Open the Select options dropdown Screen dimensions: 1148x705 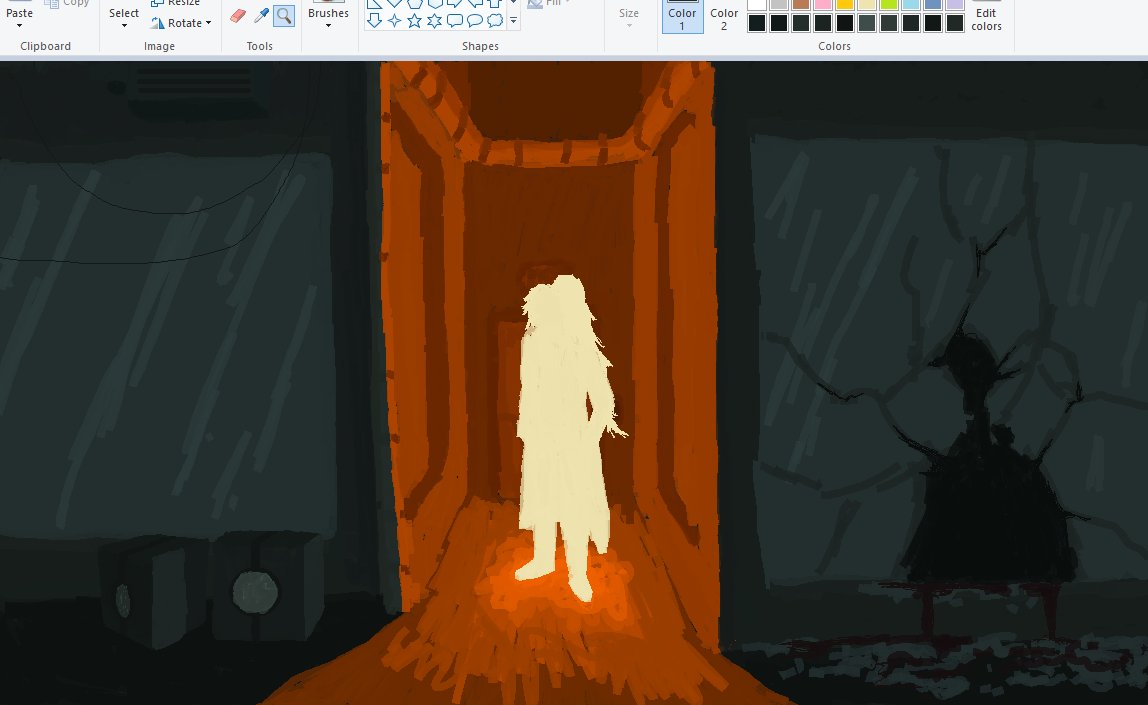(124, 18)
